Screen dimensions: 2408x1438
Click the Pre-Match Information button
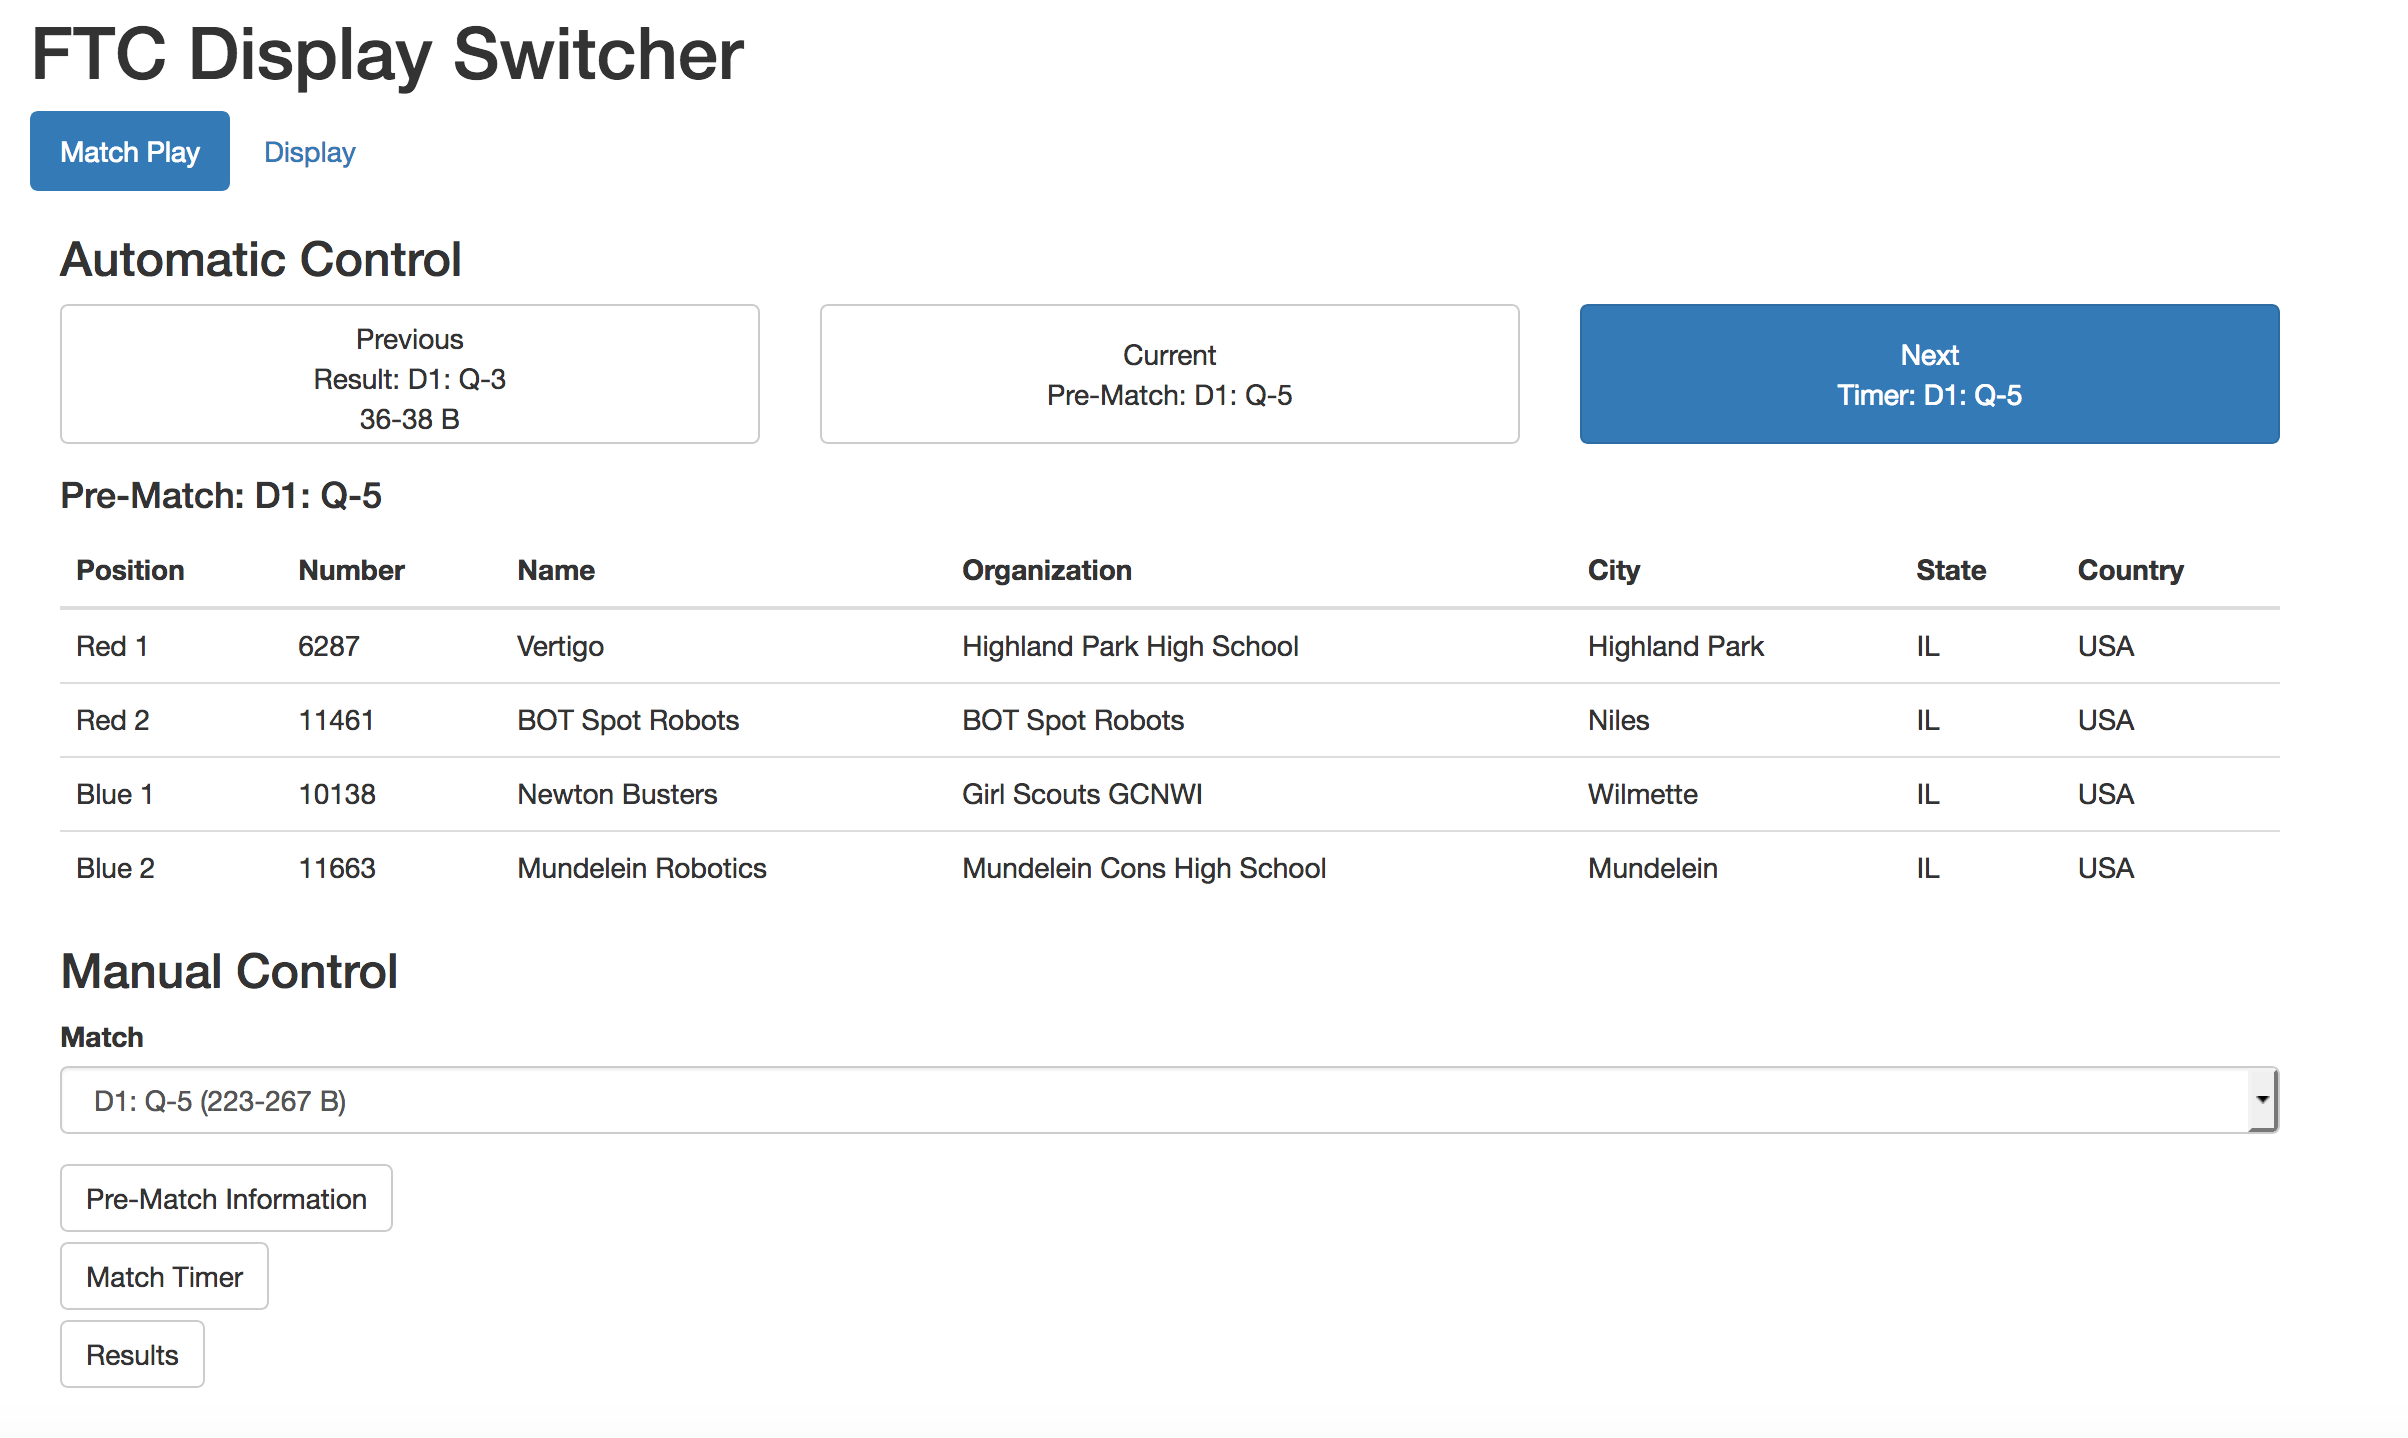(225, 1198)
